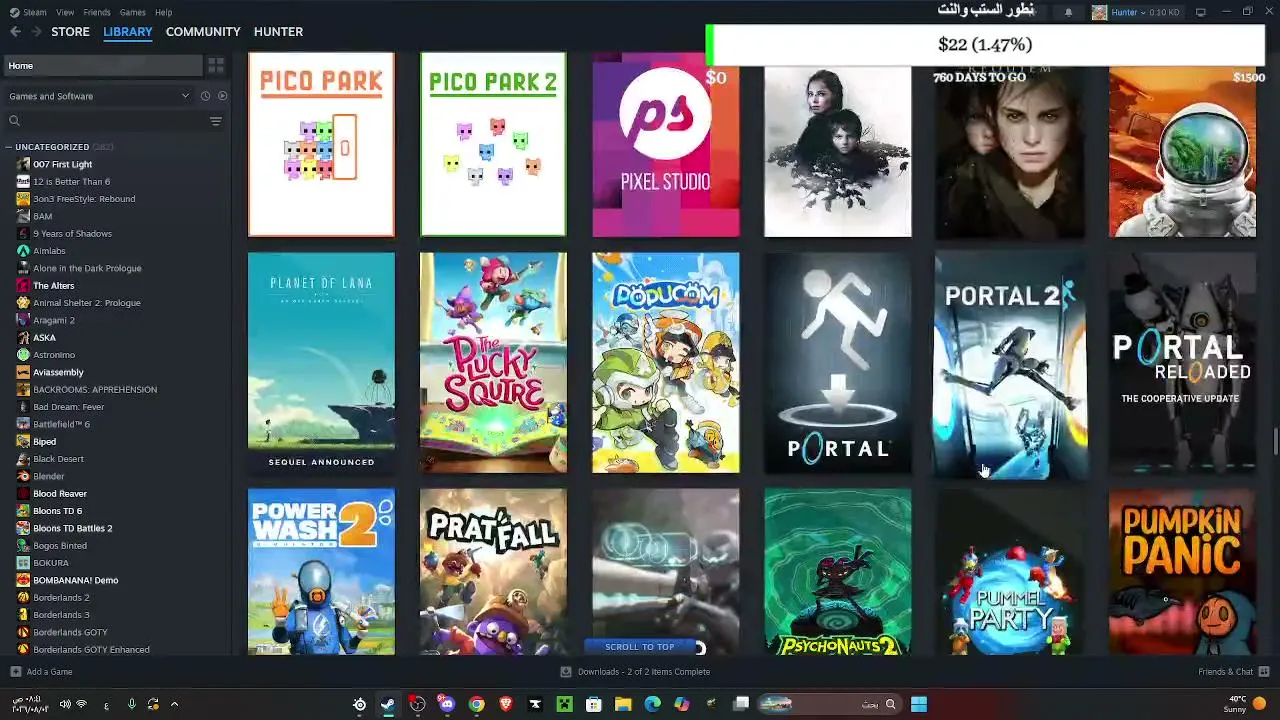
Task: Click the Home button in sidebar
Action: (x=102, y=66)
